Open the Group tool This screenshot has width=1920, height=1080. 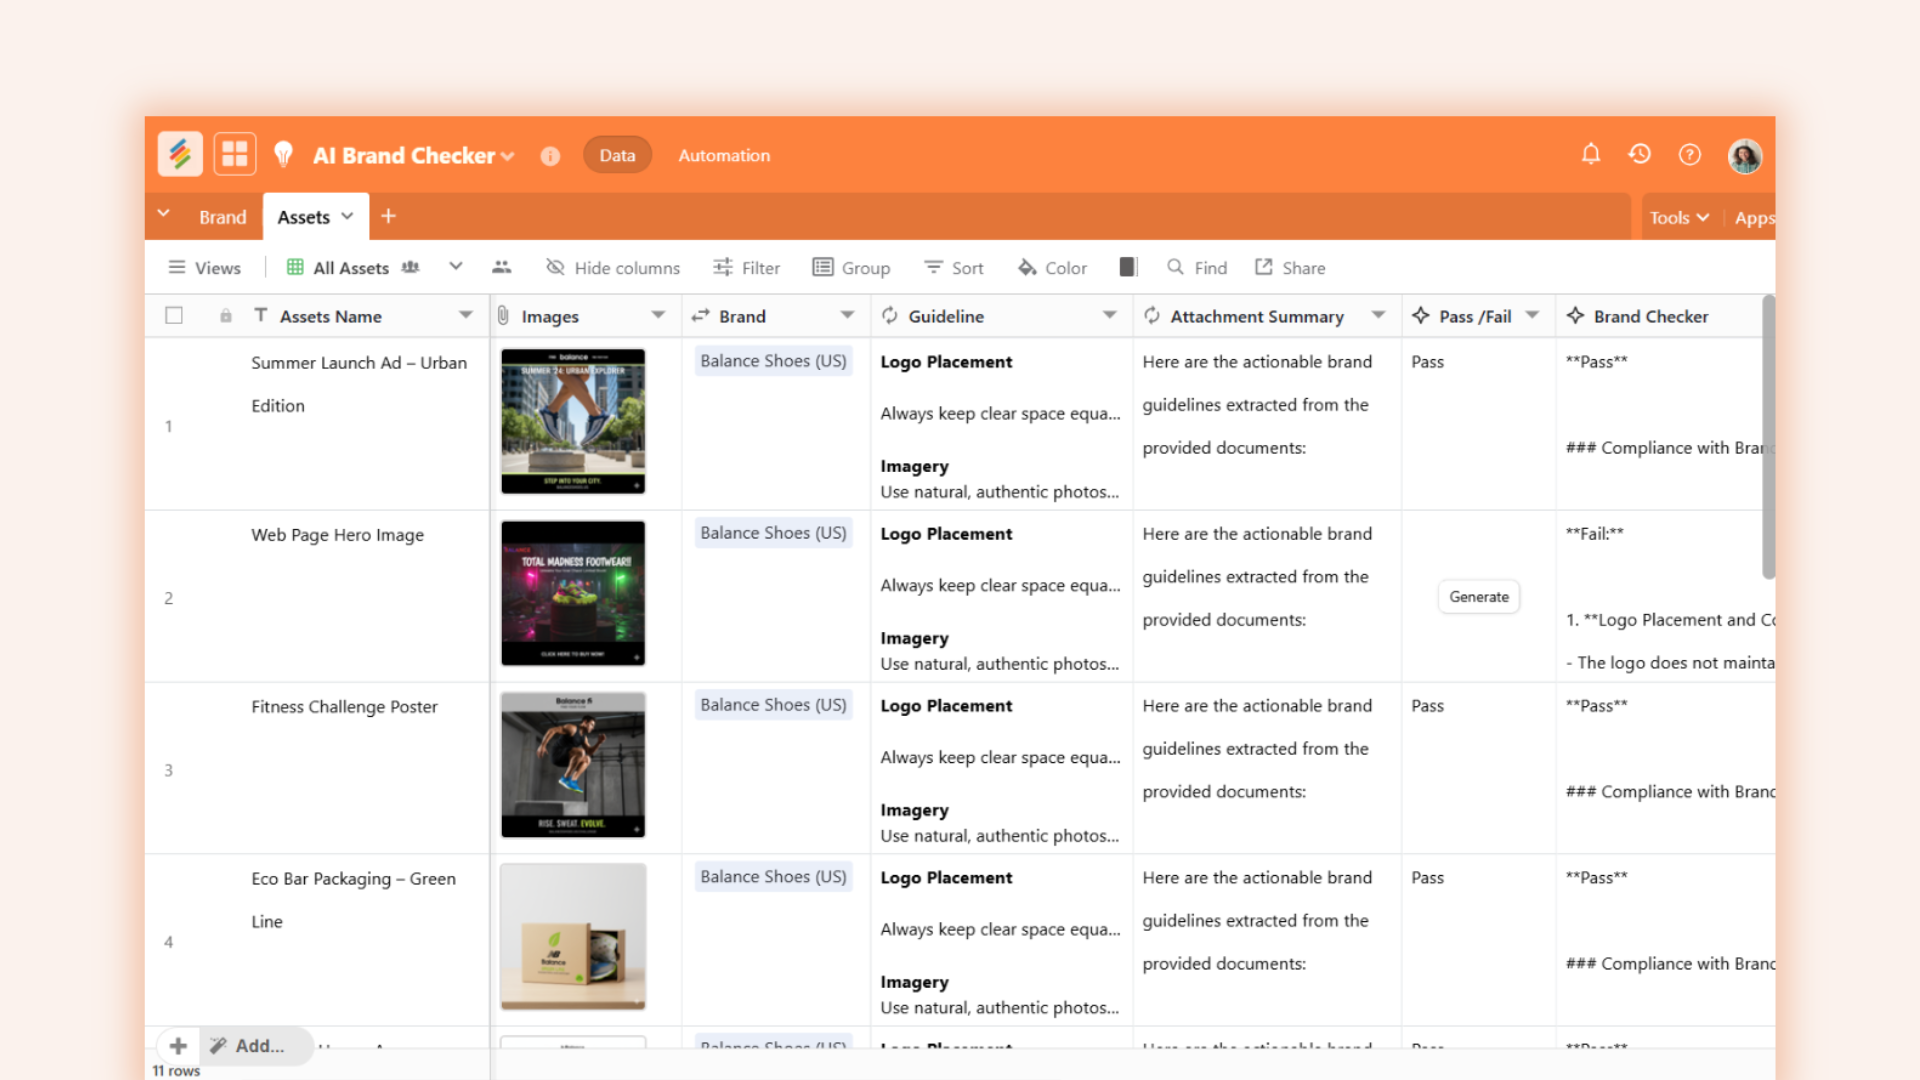click(851, 267)
